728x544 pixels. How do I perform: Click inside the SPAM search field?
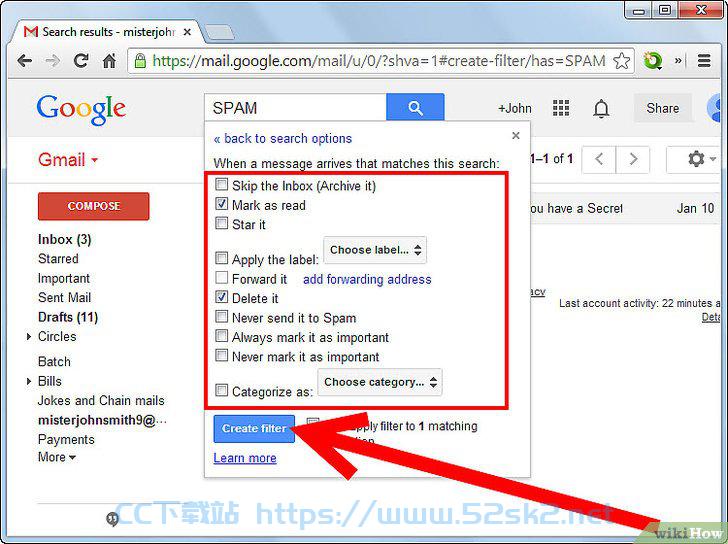295,108
